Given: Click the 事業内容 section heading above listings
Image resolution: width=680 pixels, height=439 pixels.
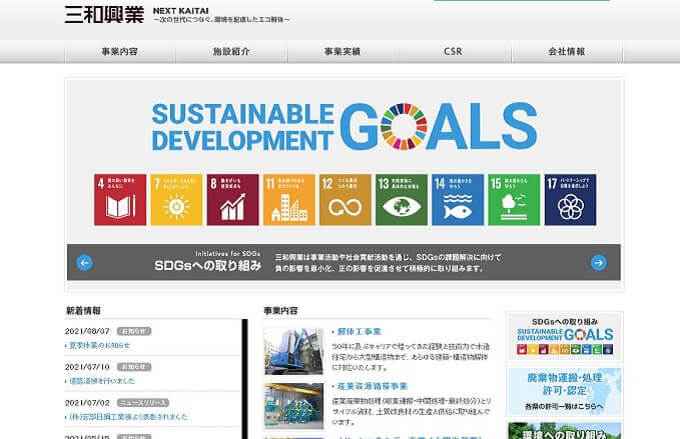Looking at the screenshot, I should tap(281, 311).
